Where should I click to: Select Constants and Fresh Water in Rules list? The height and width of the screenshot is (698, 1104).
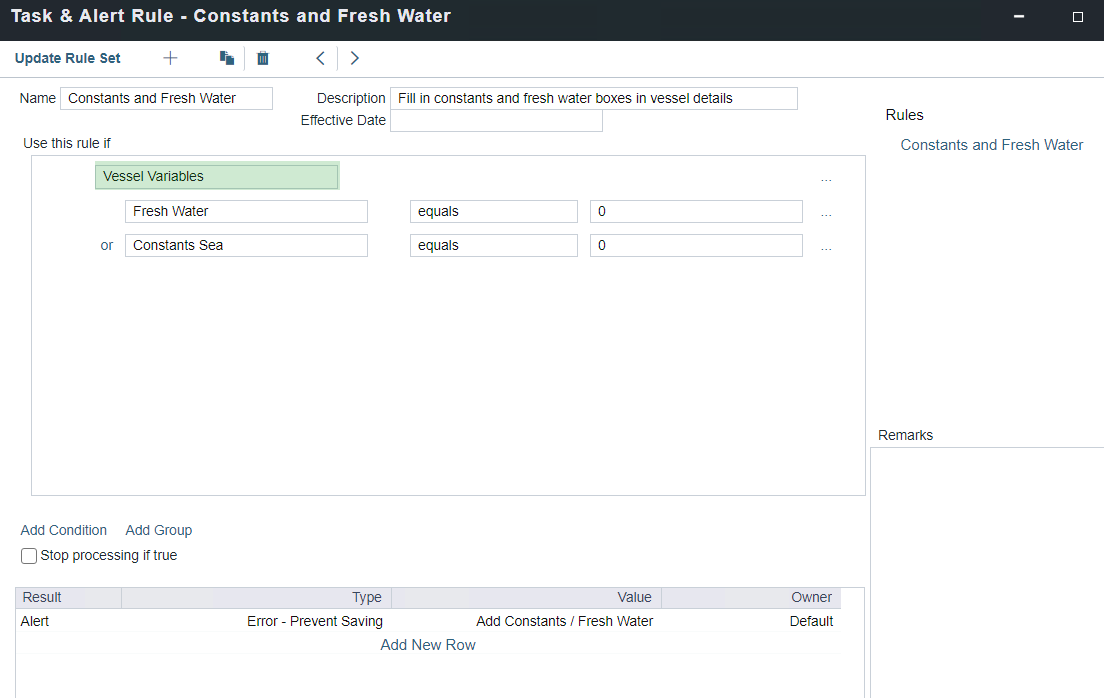point(991,145)
